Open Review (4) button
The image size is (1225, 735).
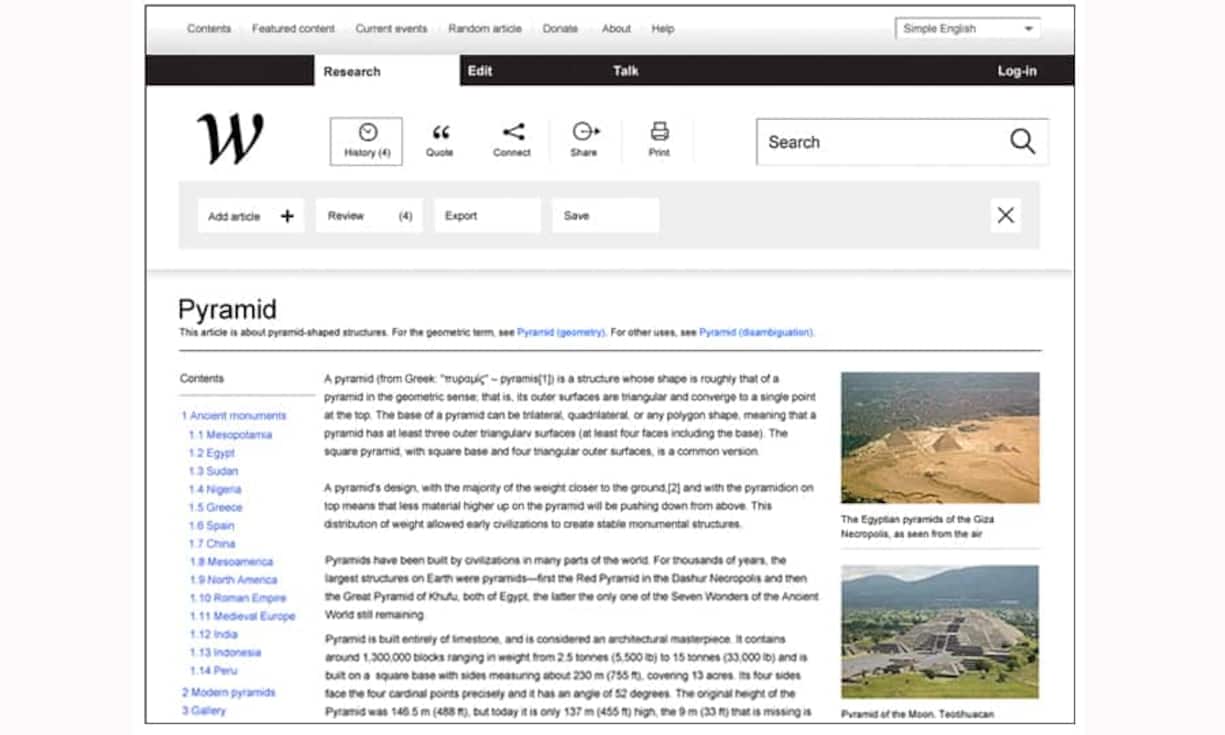click(x=369, y=216)
